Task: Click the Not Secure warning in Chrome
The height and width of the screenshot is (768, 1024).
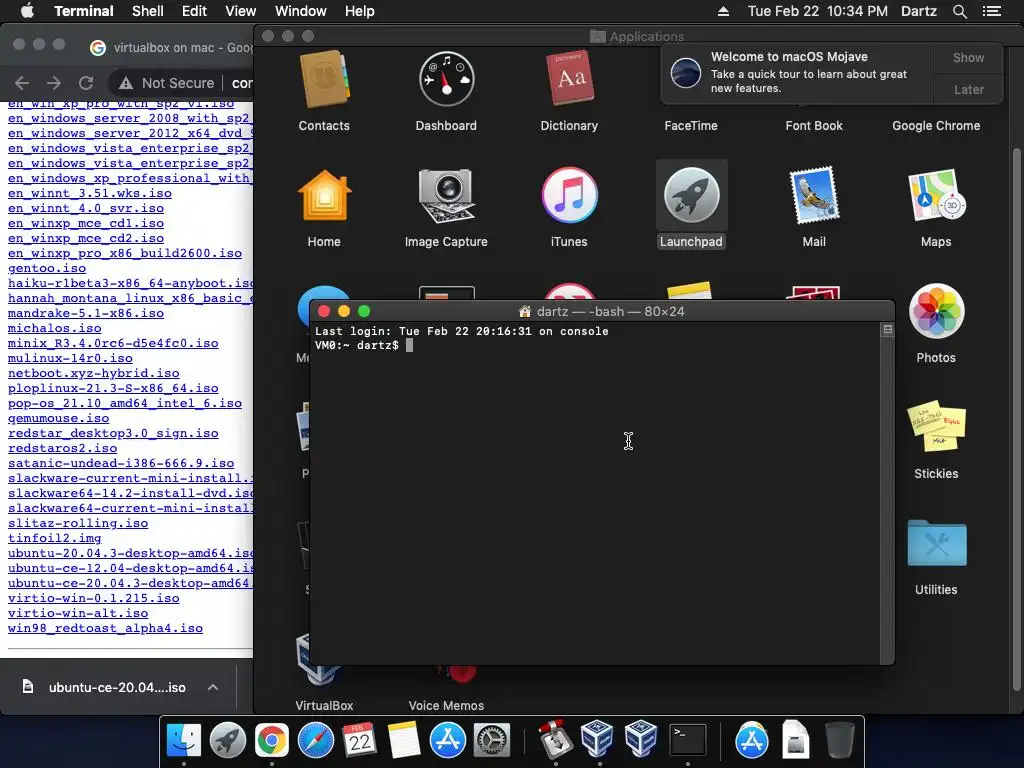Action: (x=167, y=83)
